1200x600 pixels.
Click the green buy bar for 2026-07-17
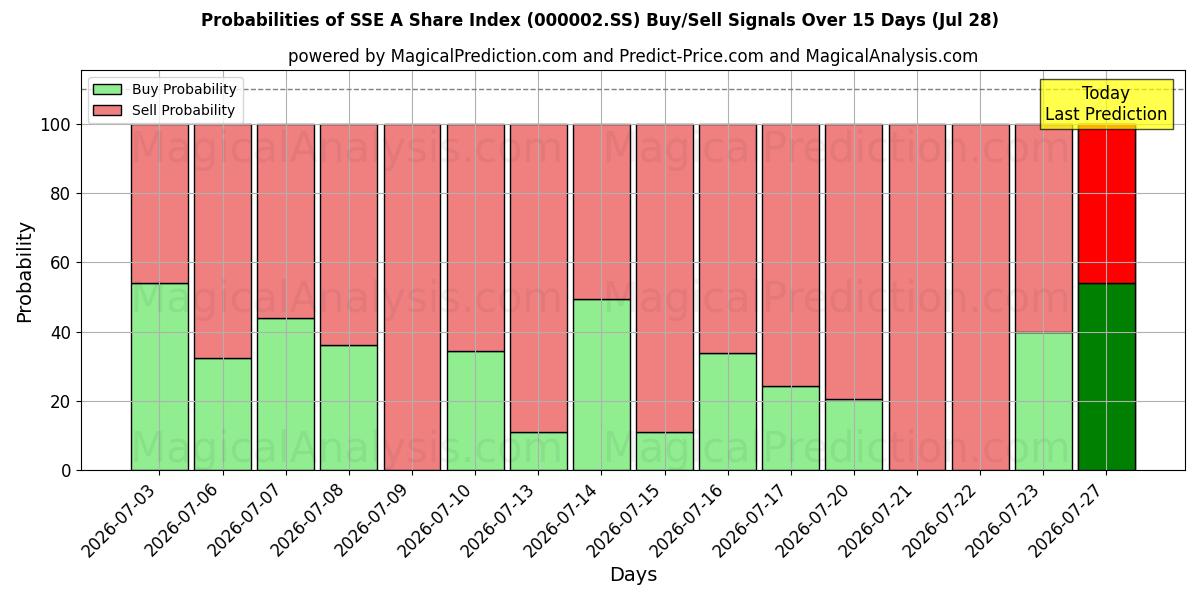point(791,428)
